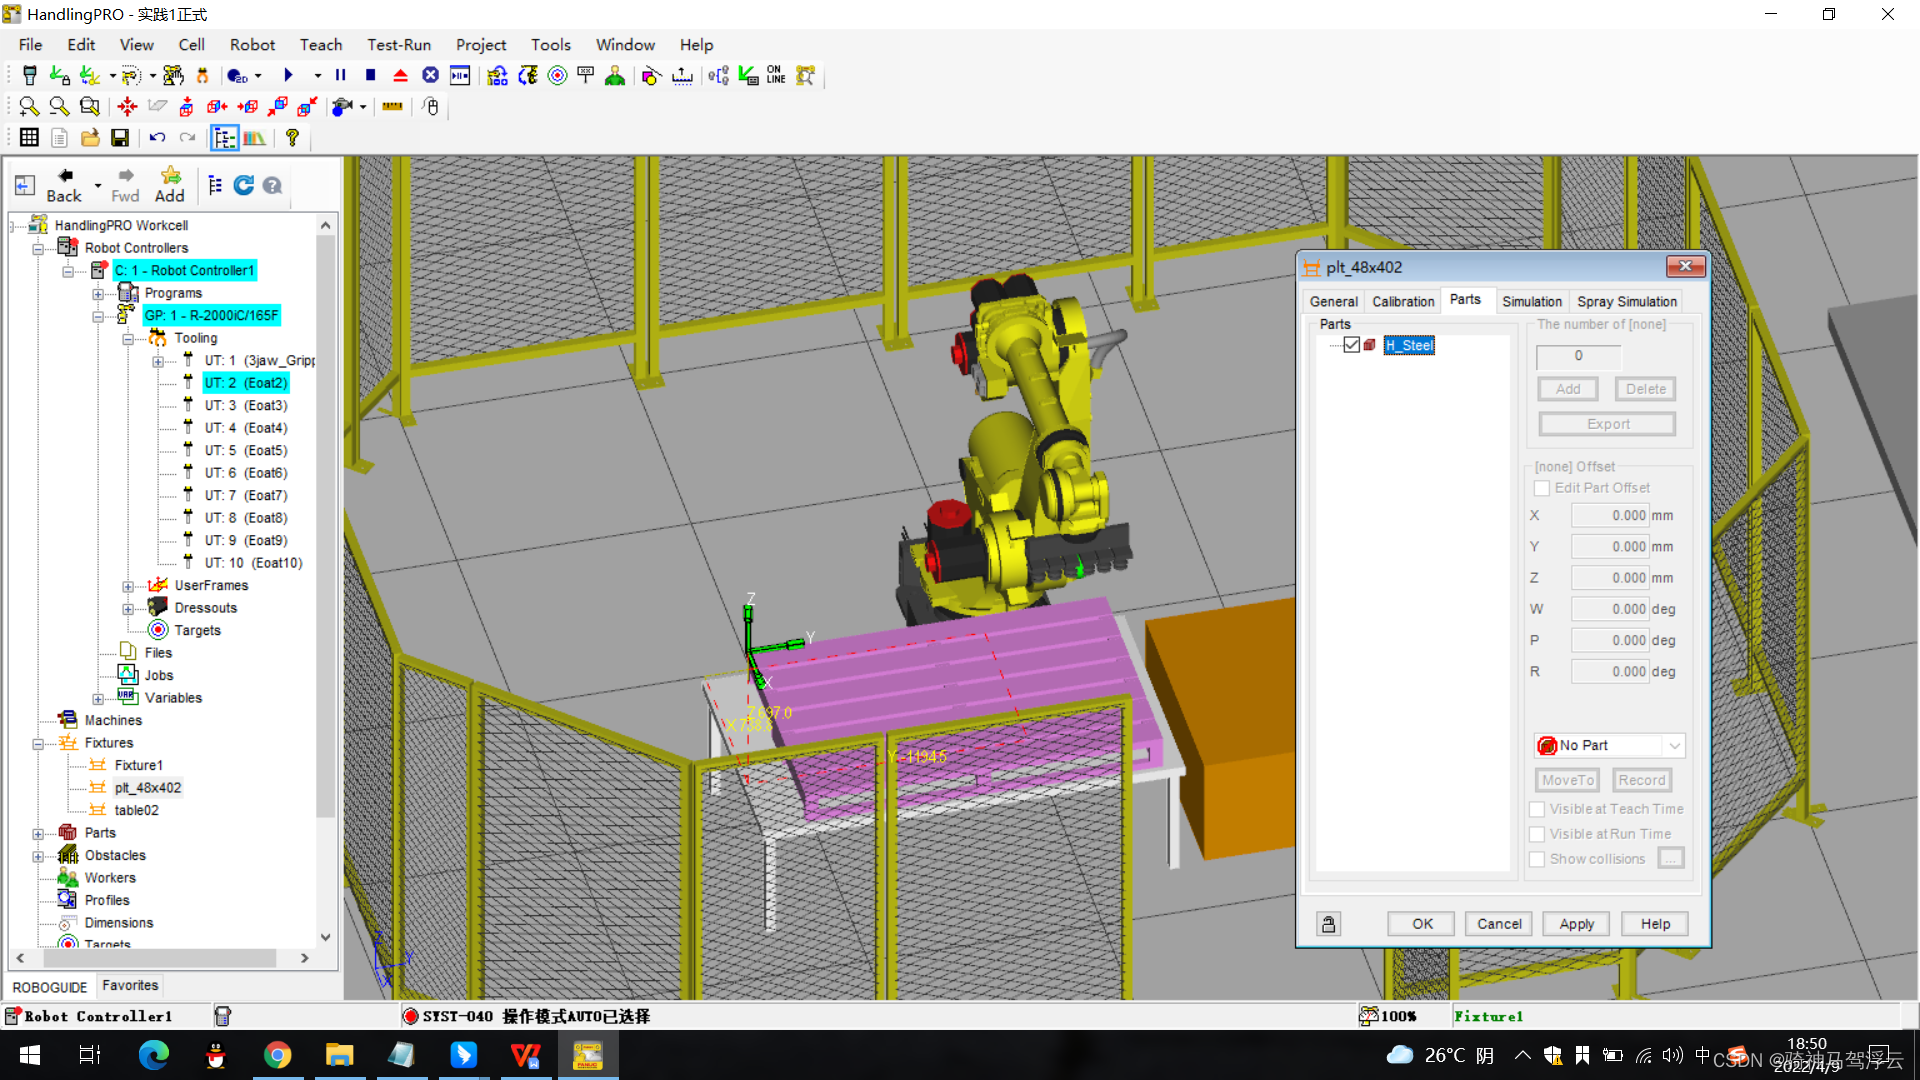Stop the simulation with the Abort square icon
This screenshot has height=1080, width=1920.
click(371, 76)
